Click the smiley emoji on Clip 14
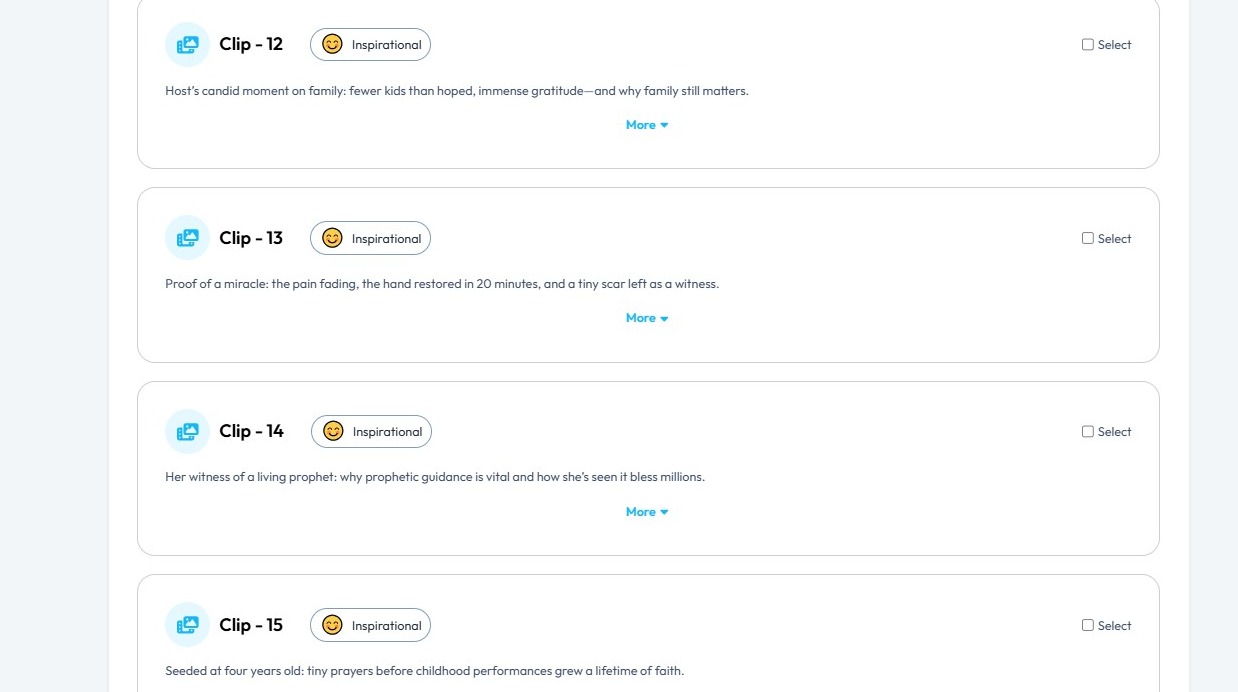 334,432
